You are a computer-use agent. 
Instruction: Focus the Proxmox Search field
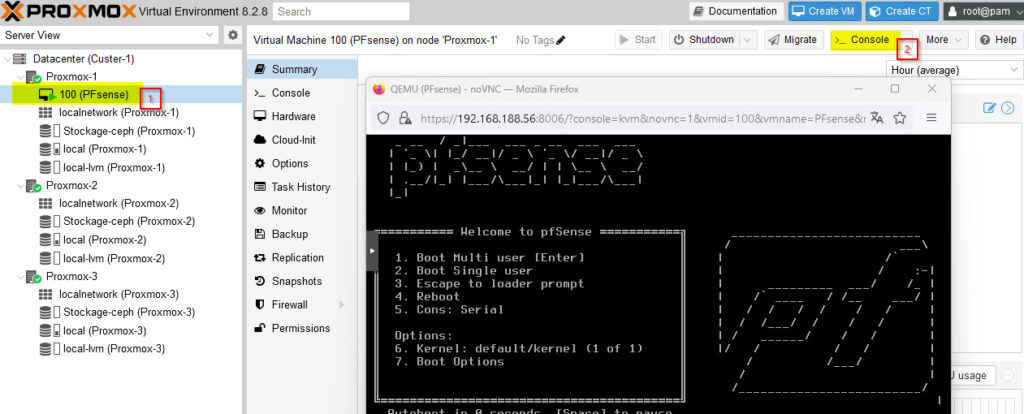click(x=341, y=11)
